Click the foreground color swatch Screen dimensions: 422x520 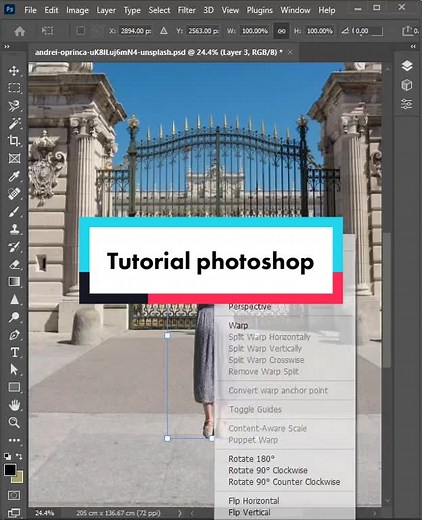(10, 470)
